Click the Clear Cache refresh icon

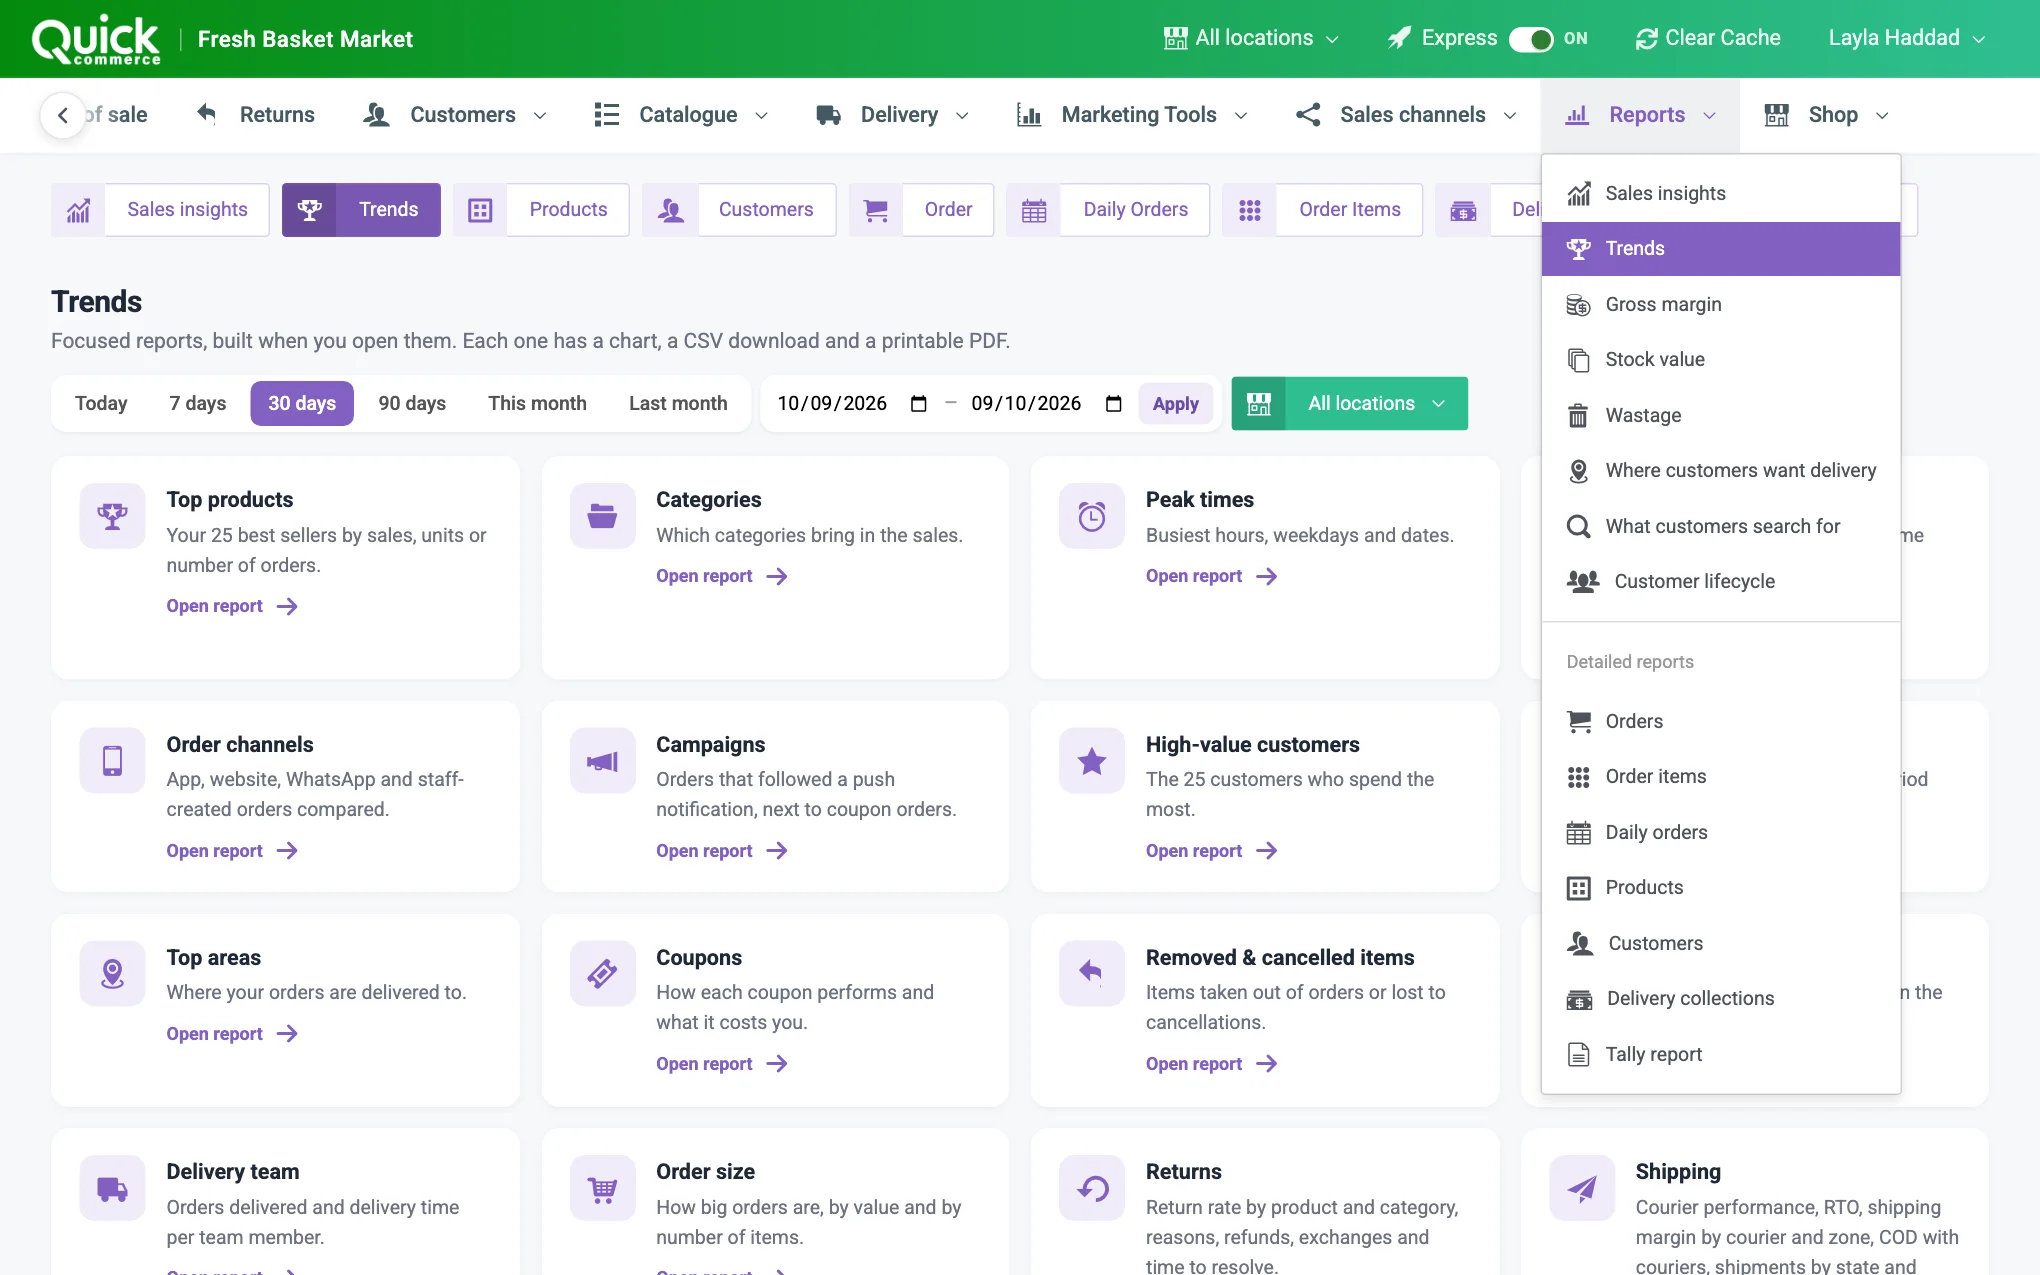[x=1646, y=39]
